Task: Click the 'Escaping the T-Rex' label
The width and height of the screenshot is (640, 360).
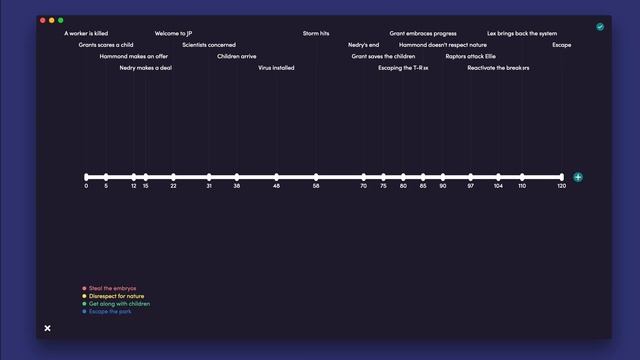Action: [x=403, y=68]
